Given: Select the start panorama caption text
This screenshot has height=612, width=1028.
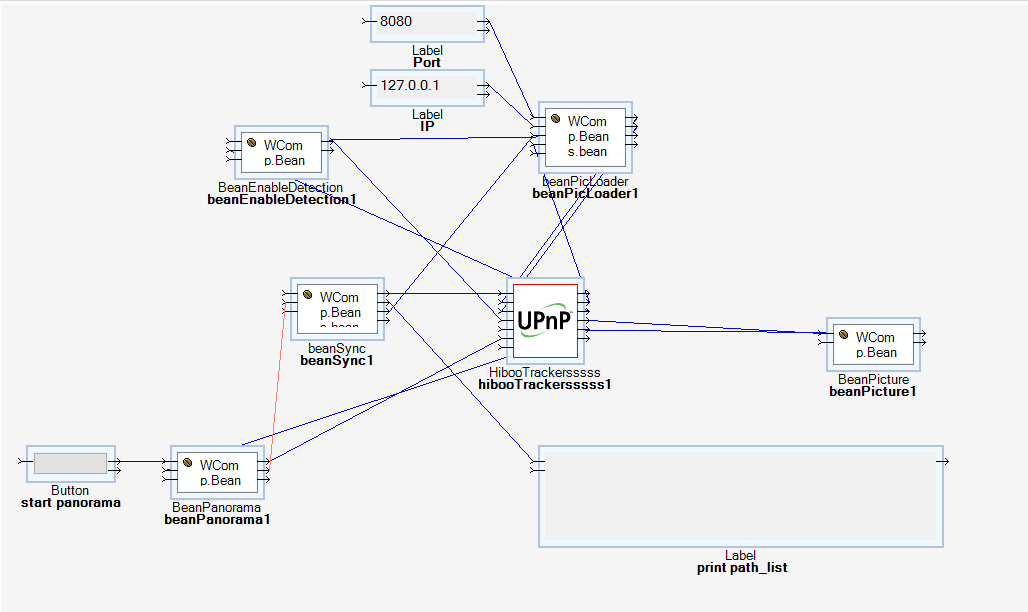Looking at the screenshot, I should [x=70, y=503].
